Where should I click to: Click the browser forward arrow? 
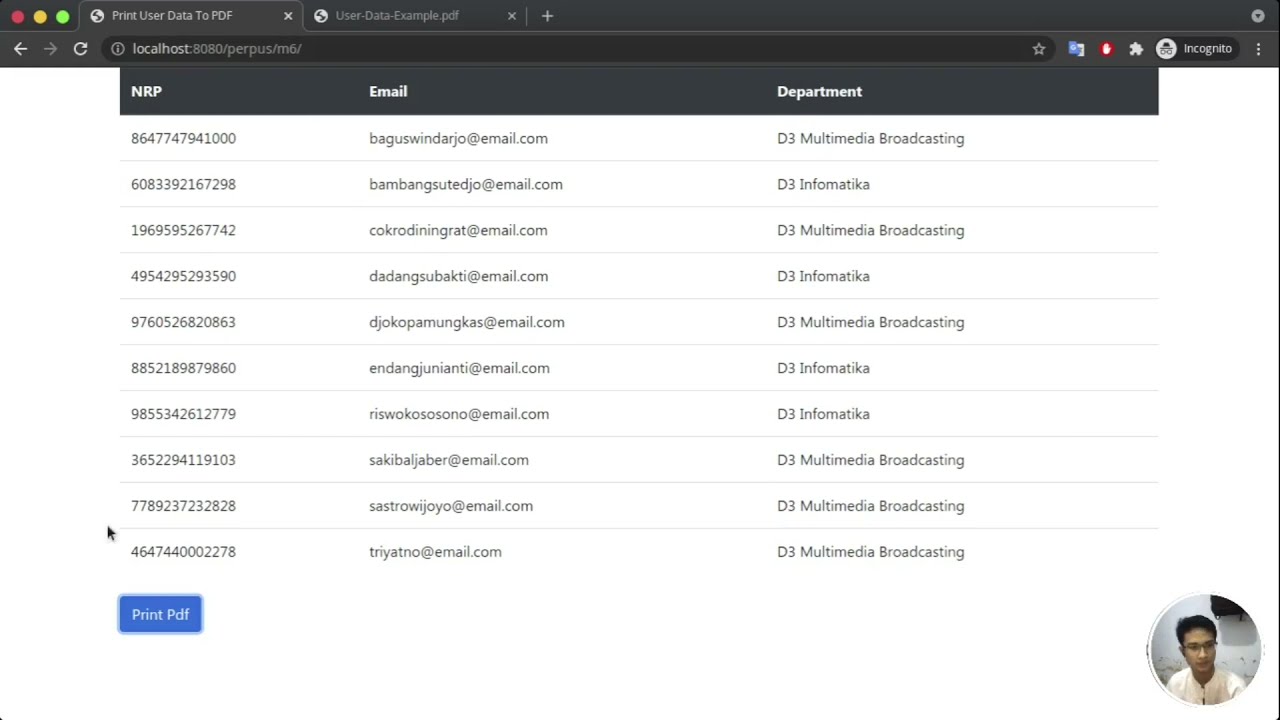[x=50, y=48]
